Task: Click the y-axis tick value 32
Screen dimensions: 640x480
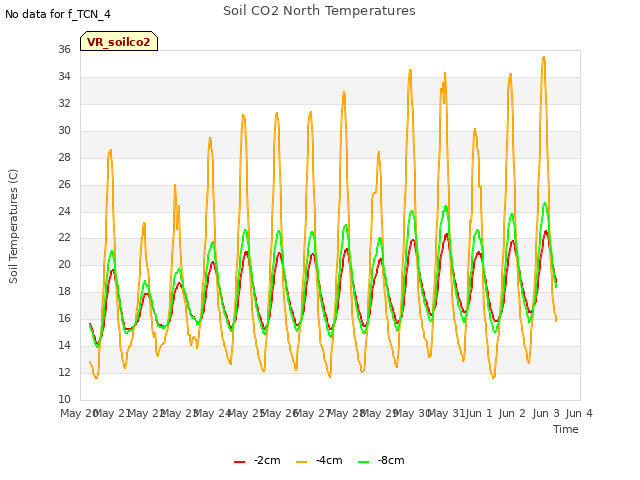Action: (64, 103)
